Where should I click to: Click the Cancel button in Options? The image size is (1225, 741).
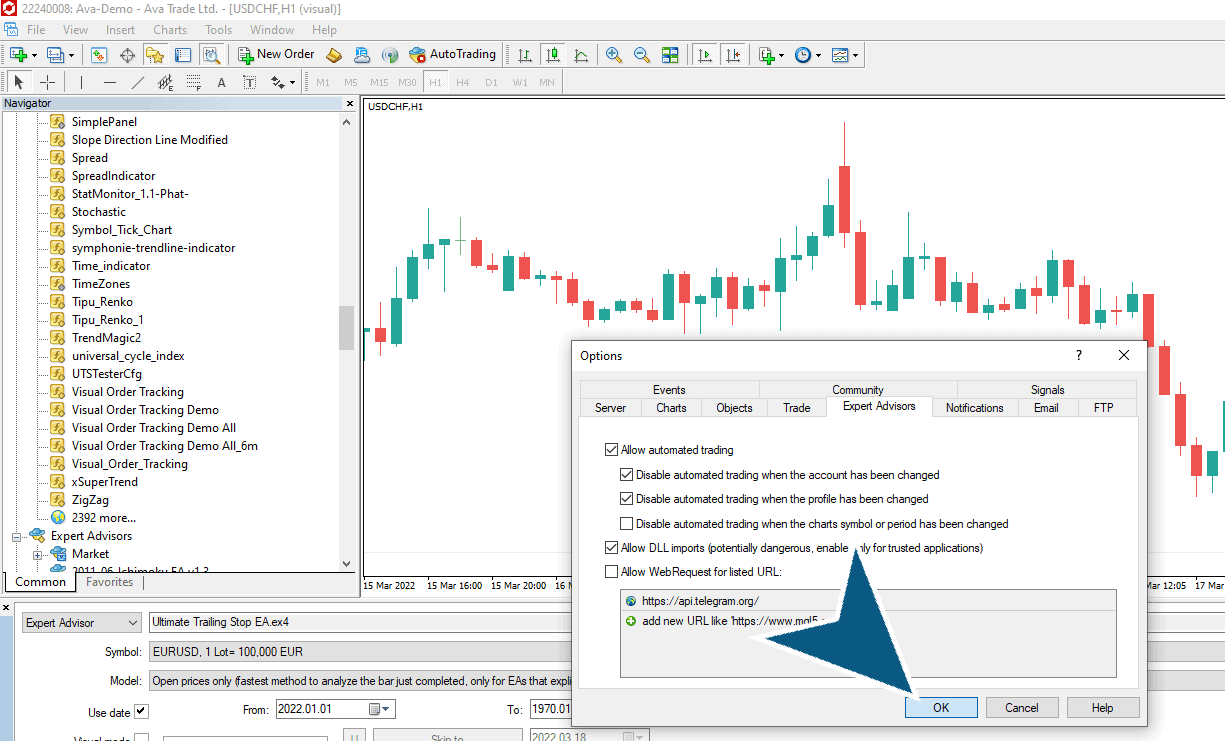1022,707
